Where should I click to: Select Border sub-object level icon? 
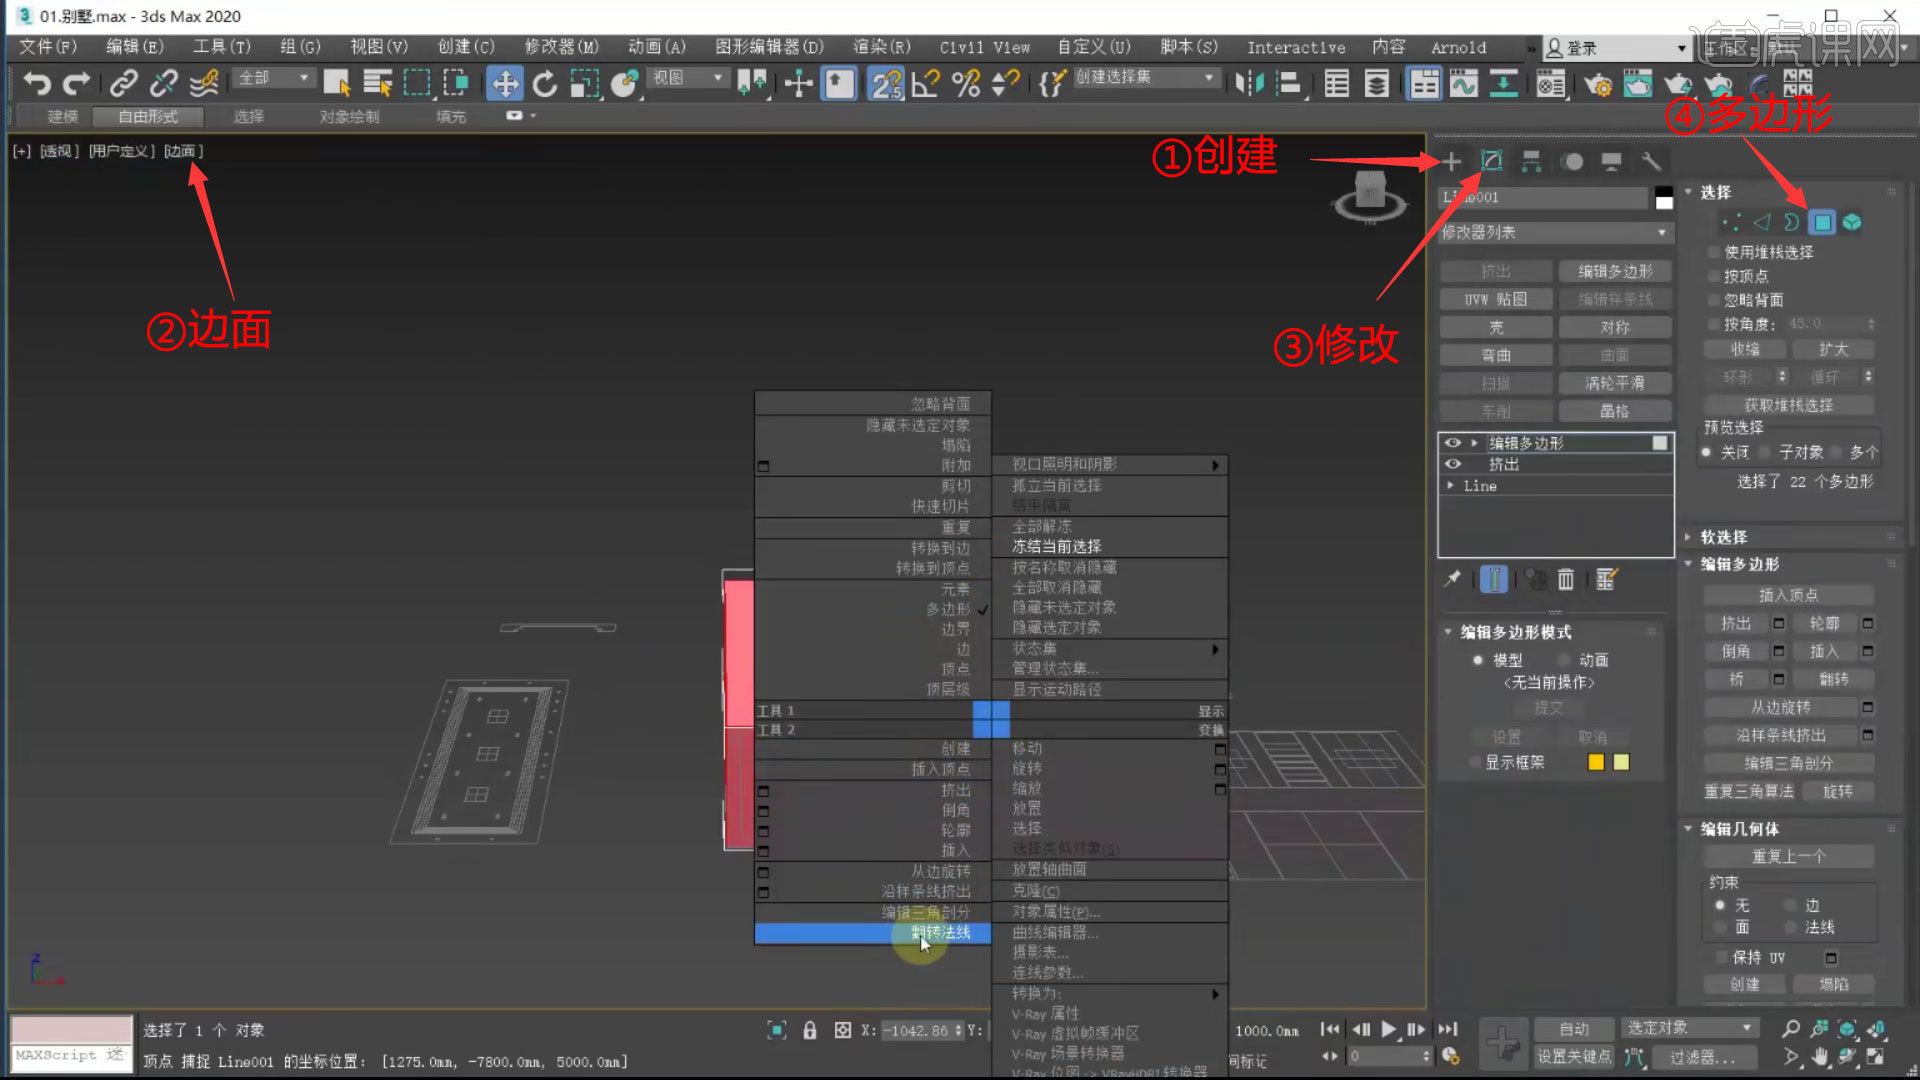coord(1792,222)
